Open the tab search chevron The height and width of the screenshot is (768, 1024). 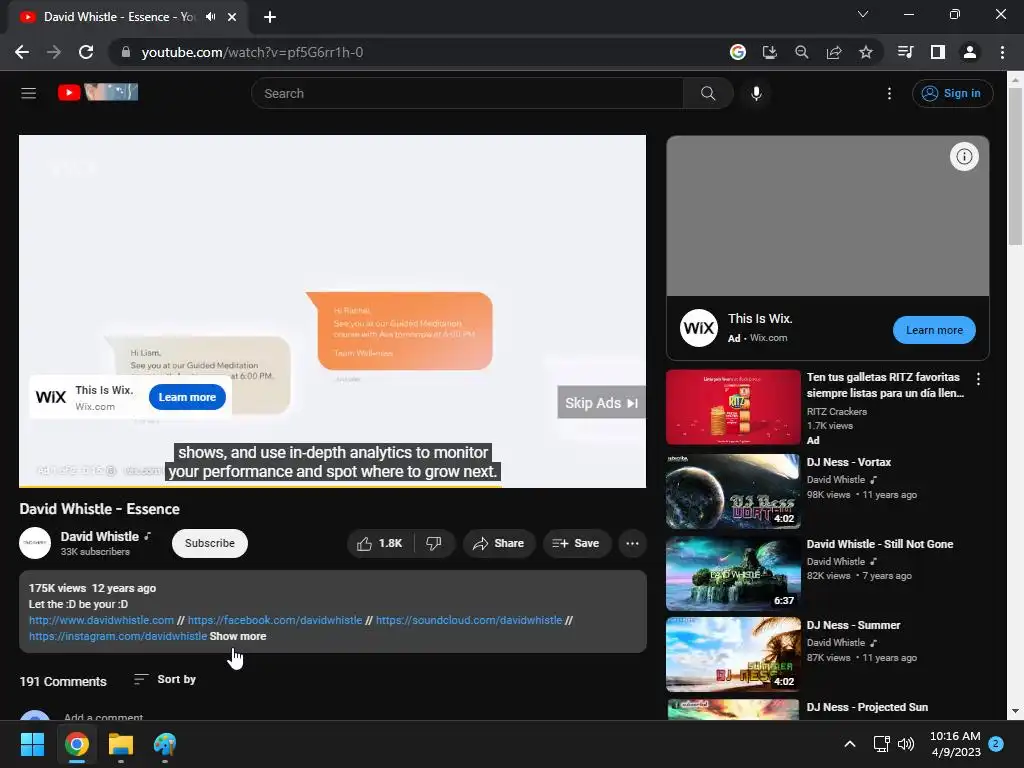tap(863, 14)
